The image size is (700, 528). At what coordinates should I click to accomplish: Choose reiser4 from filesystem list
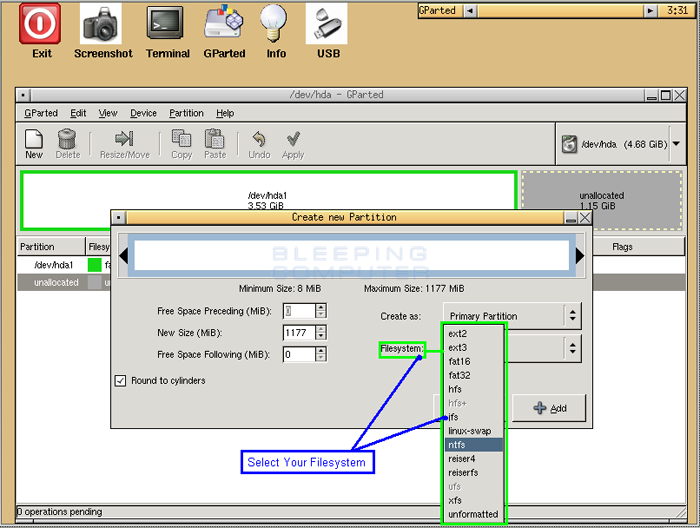coord(474,459)
